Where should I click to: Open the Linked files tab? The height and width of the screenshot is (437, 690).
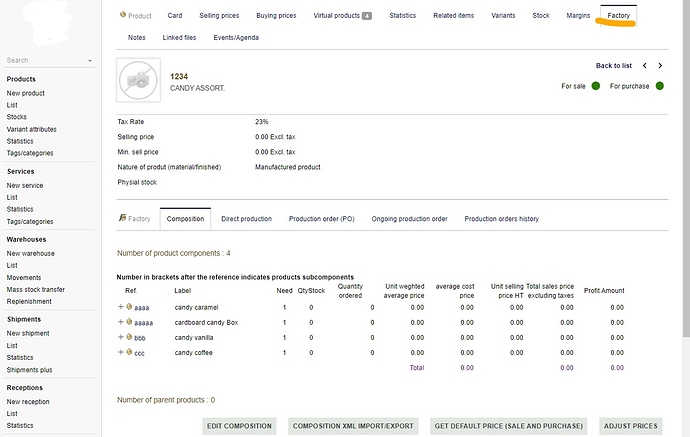[x=179, y=37]
